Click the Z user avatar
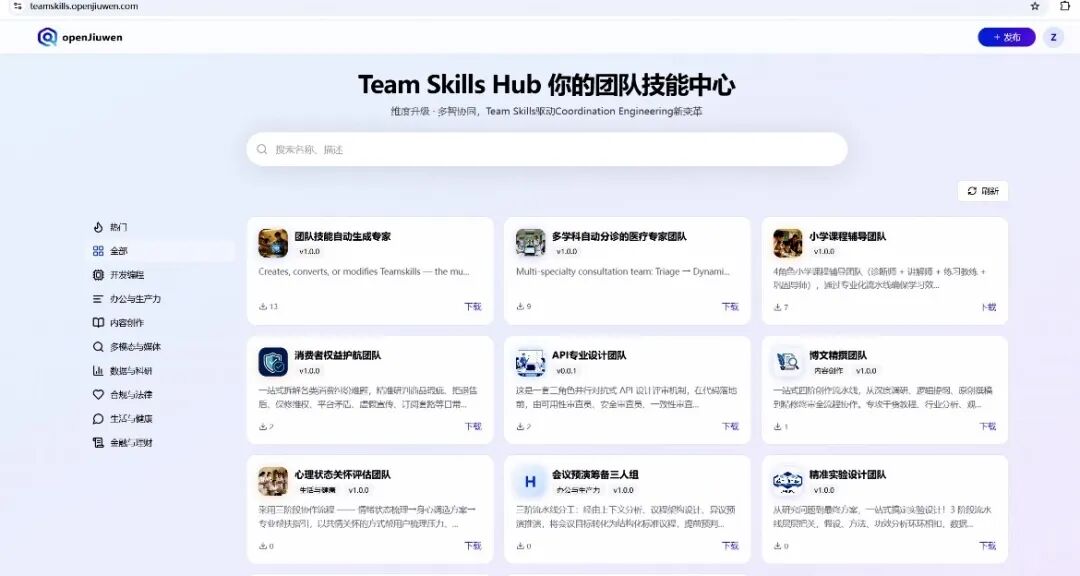 click(x=1052, y=37)
